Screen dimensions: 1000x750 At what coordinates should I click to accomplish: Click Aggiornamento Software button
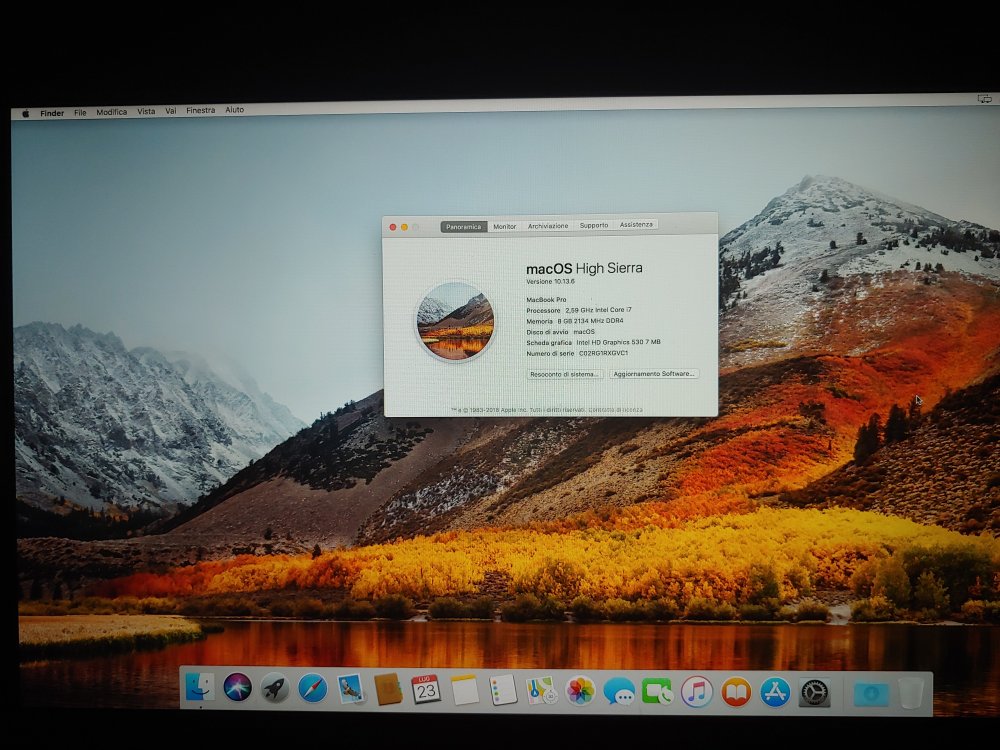pyautogui.click(x=654, y=374)
